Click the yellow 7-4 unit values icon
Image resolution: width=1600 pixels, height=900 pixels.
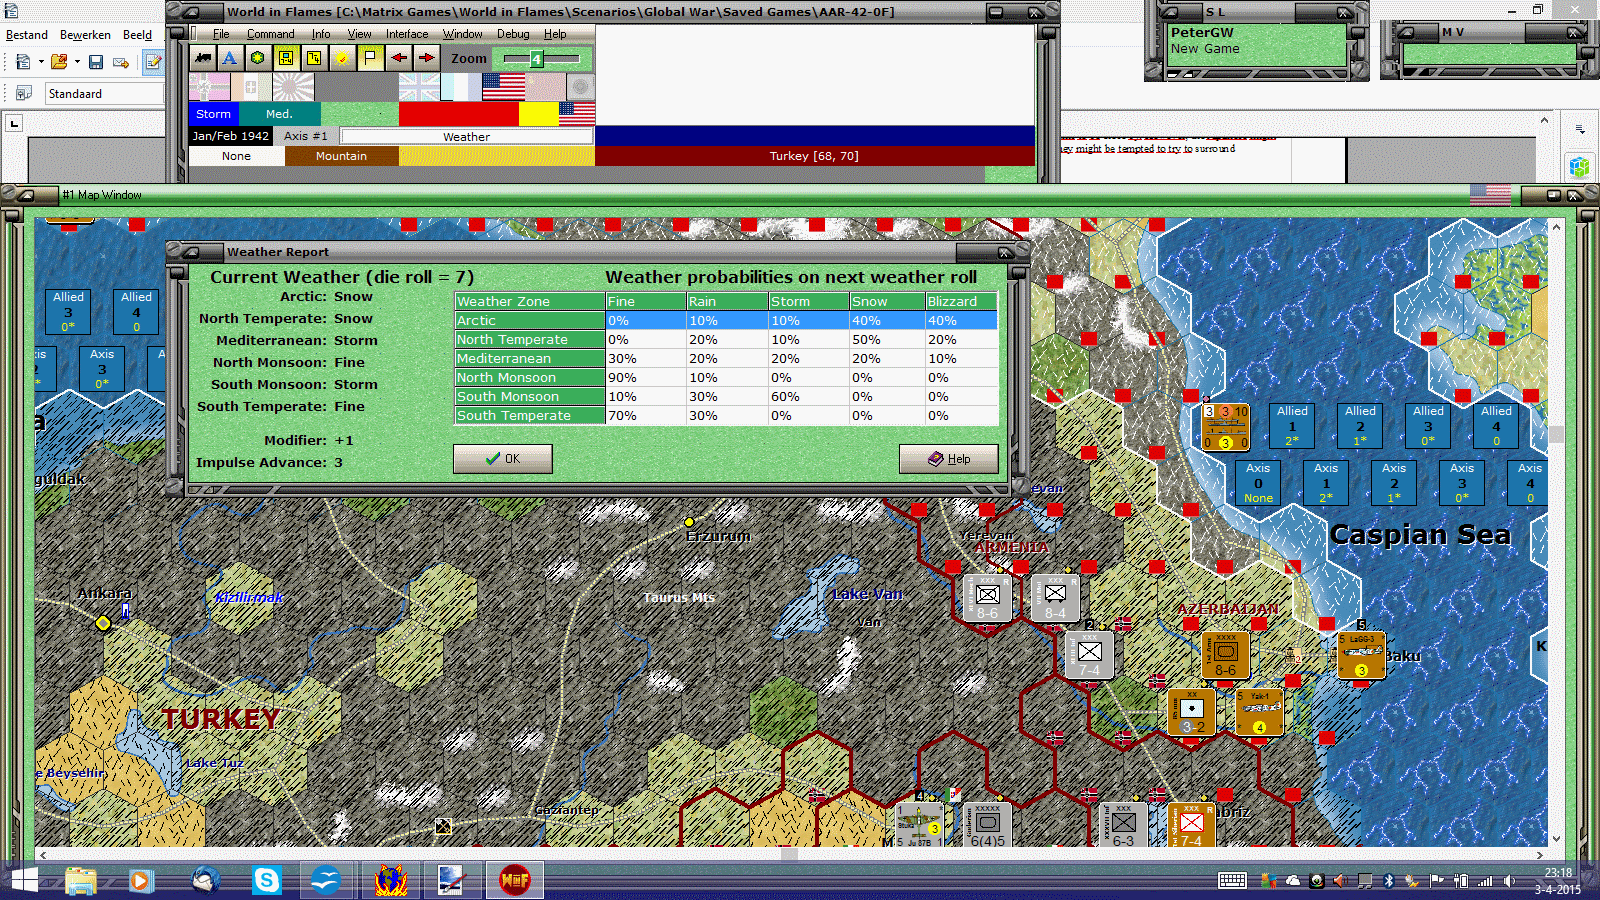coord(314,58)
